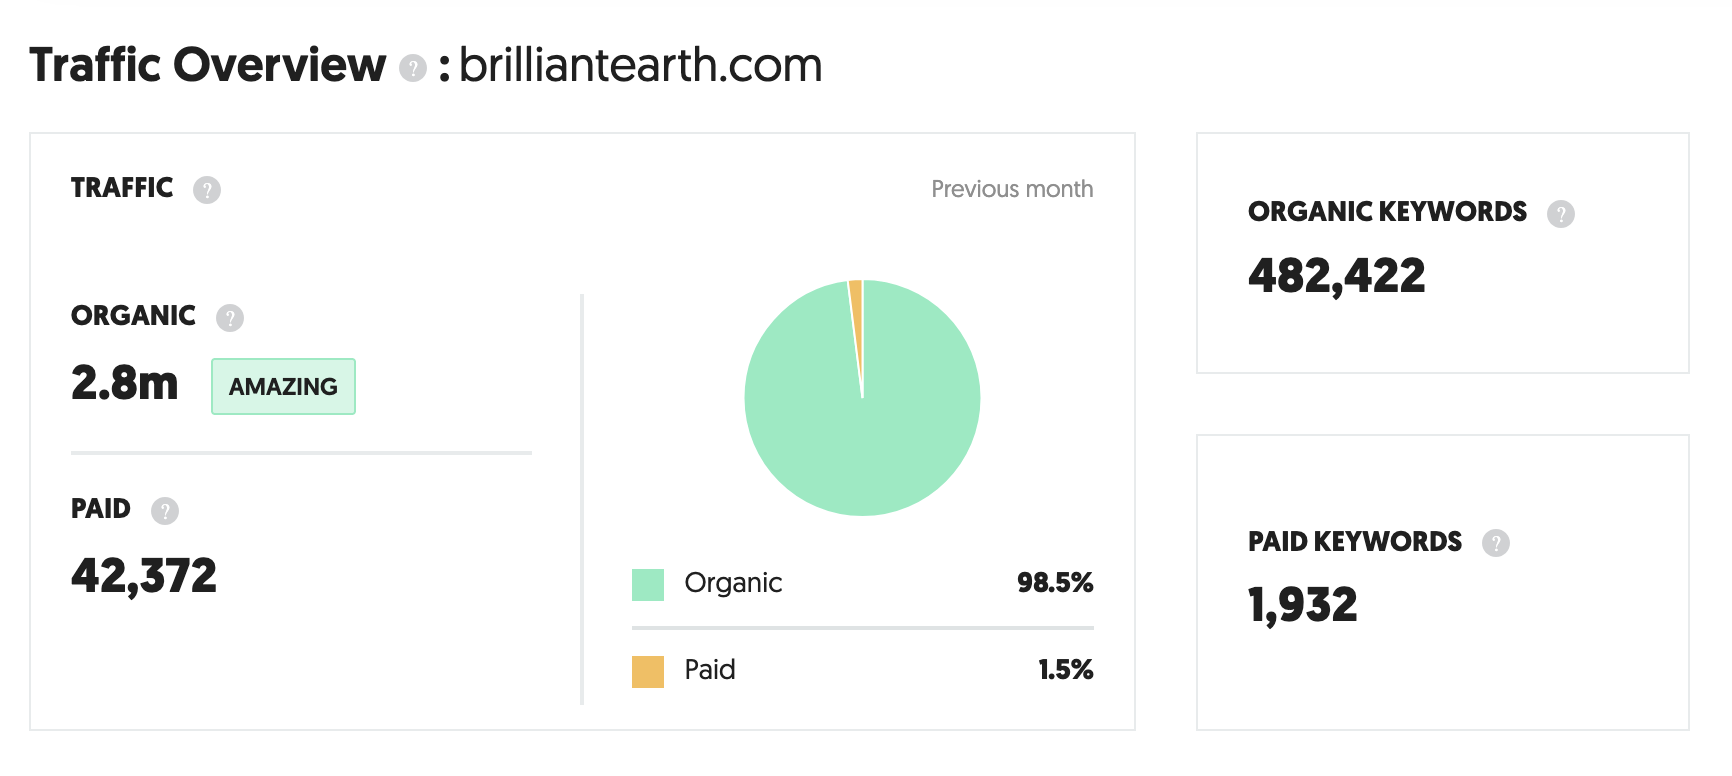Click help icon next to Traffic Overview title
Image resolution: width=1732 pixels, height=776 pixels.
412,68
